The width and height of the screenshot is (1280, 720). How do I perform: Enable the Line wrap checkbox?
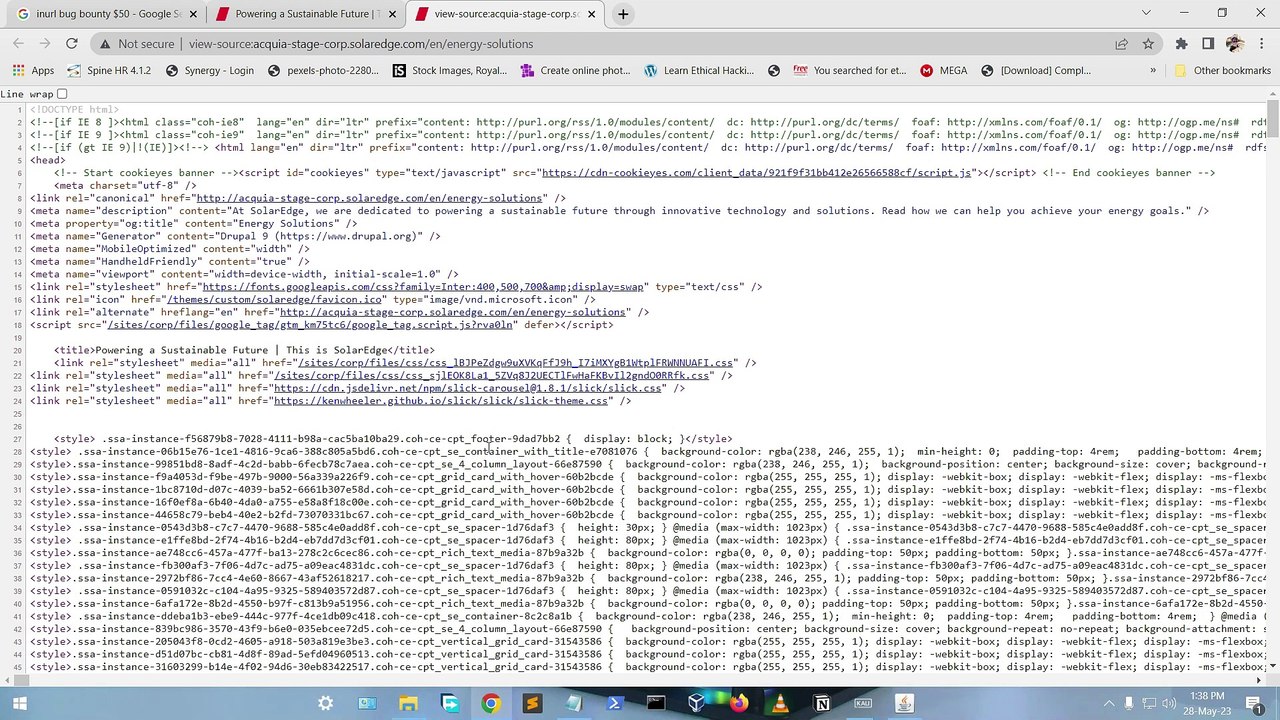click(62, 94)
